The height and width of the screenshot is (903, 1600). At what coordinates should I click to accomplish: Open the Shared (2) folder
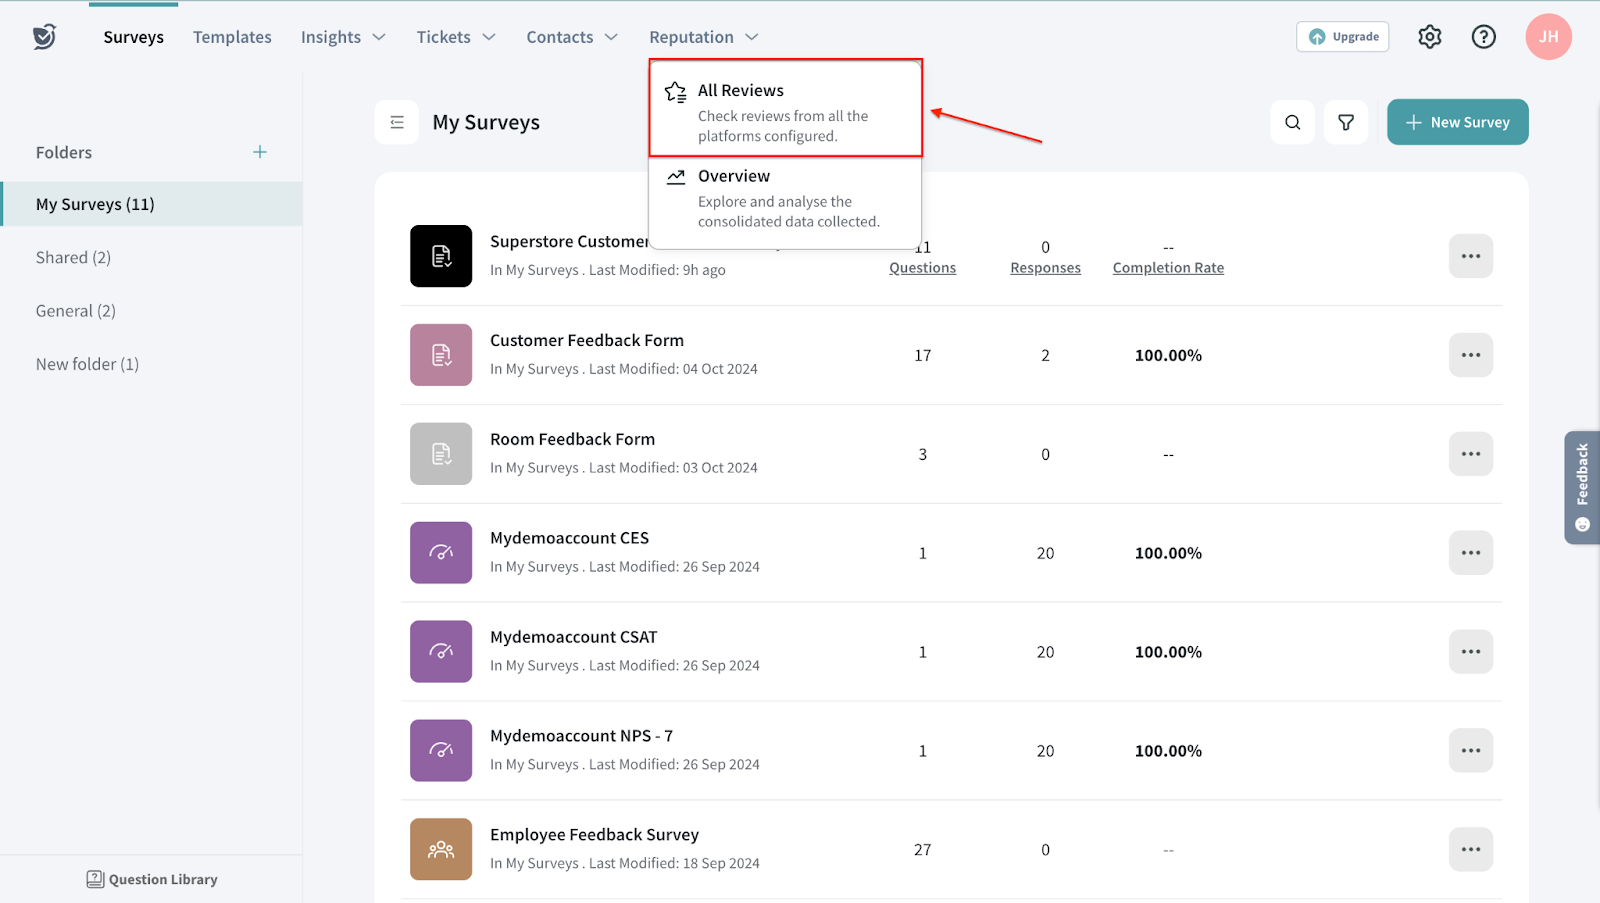[73, 257]
